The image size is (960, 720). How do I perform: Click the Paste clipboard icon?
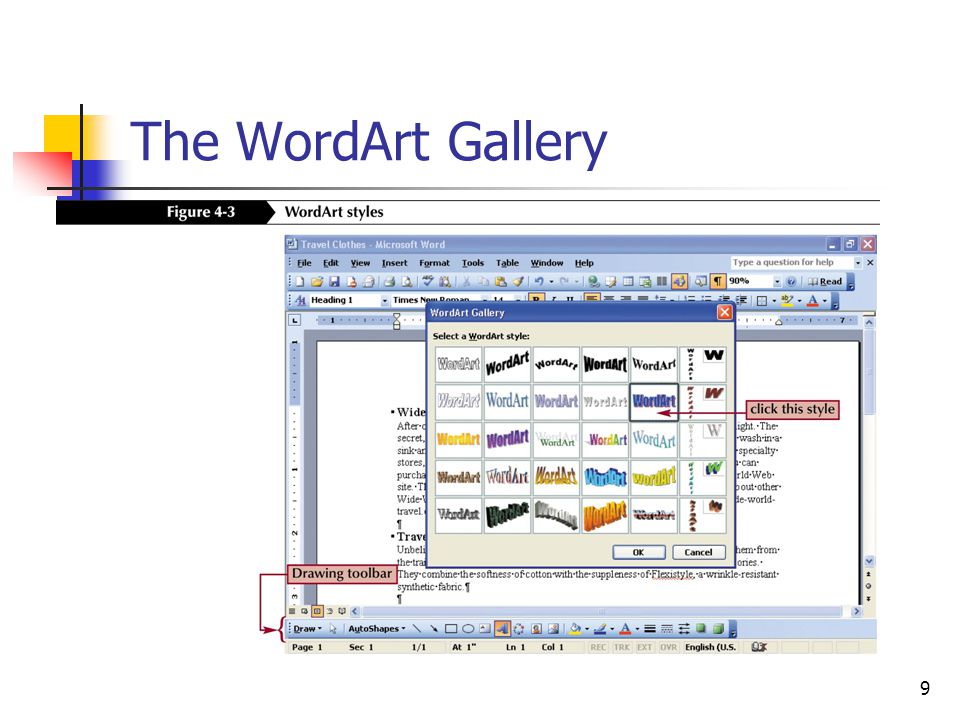[x=501, y=282]
